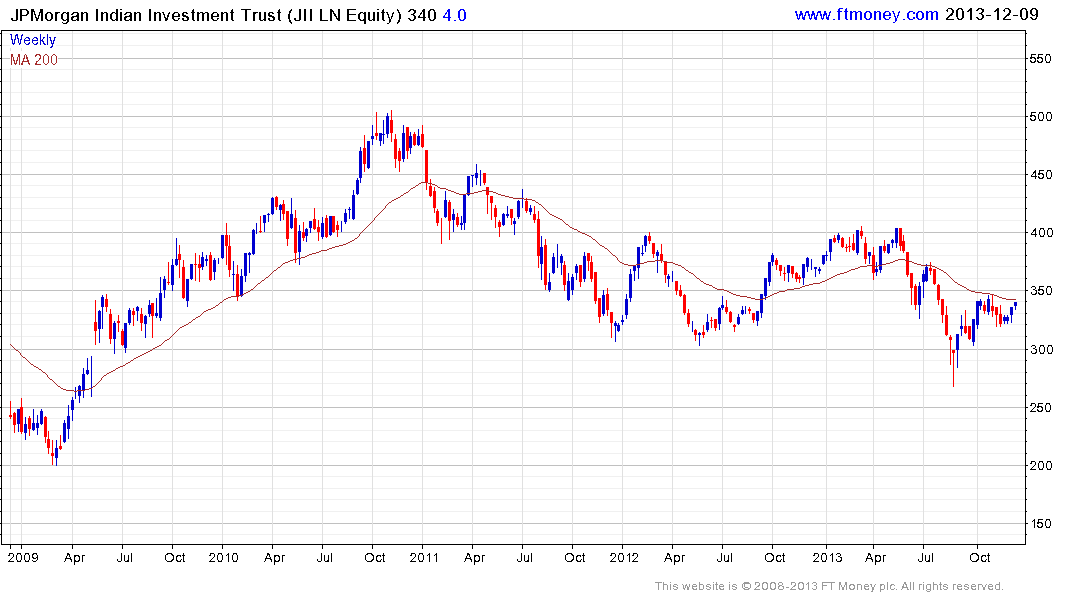This screenshot has height=600, width=1075.
Task: Open the www.ftmoney.com link
Action: tap(866, 14)
